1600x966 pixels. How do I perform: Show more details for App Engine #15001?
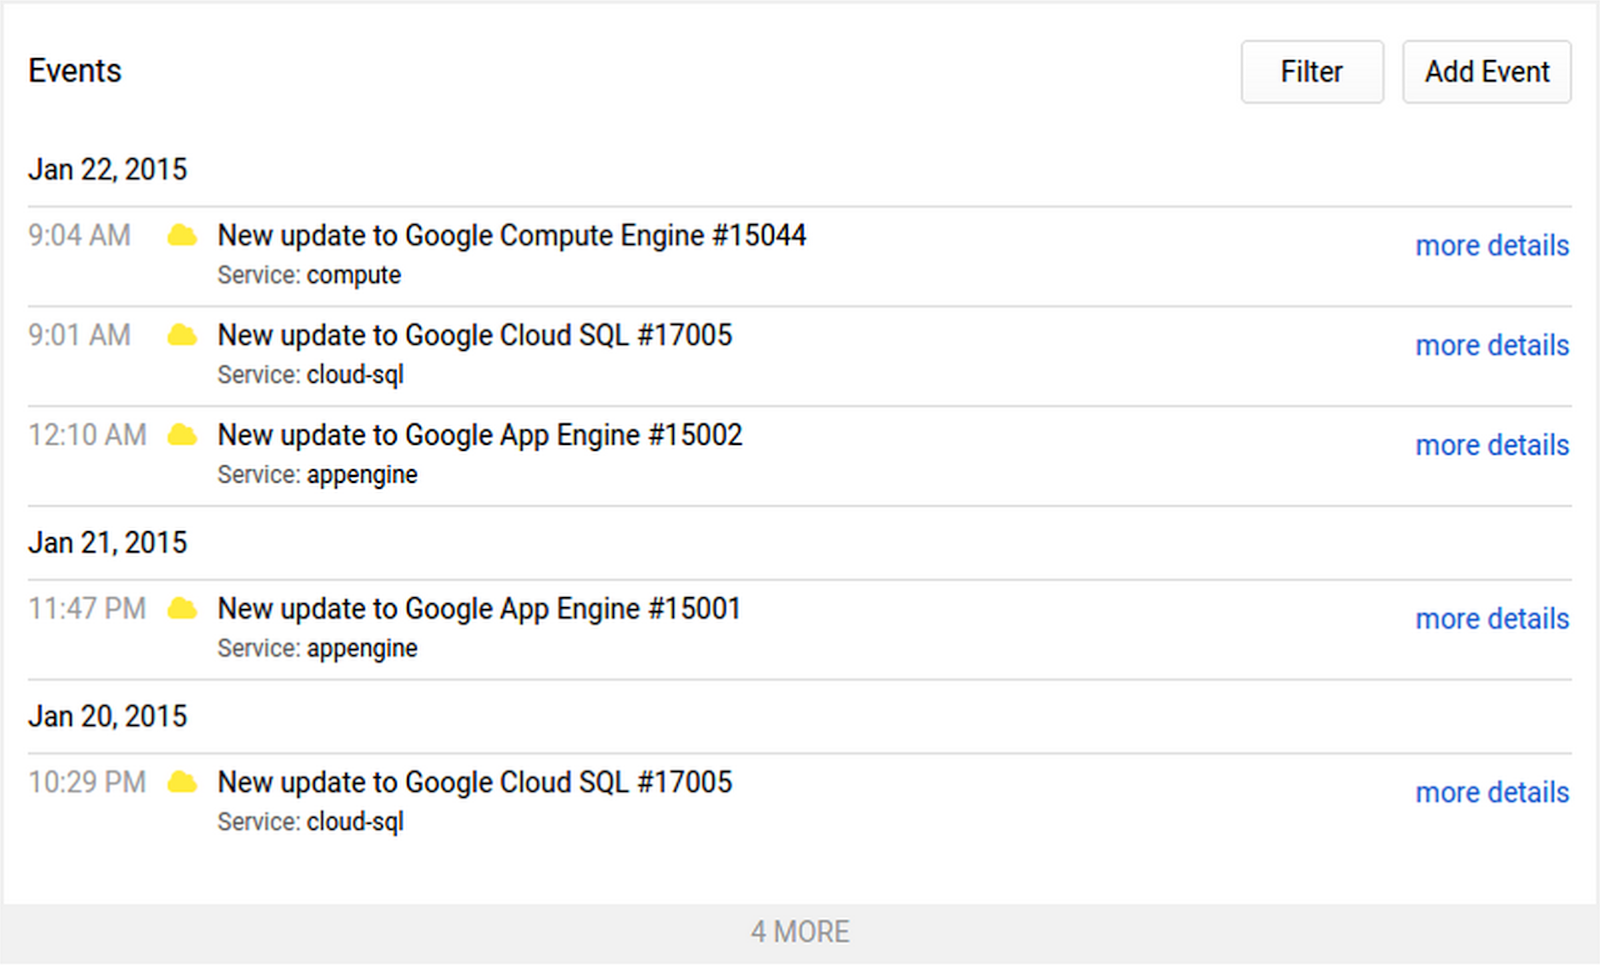coord(1492,619)
